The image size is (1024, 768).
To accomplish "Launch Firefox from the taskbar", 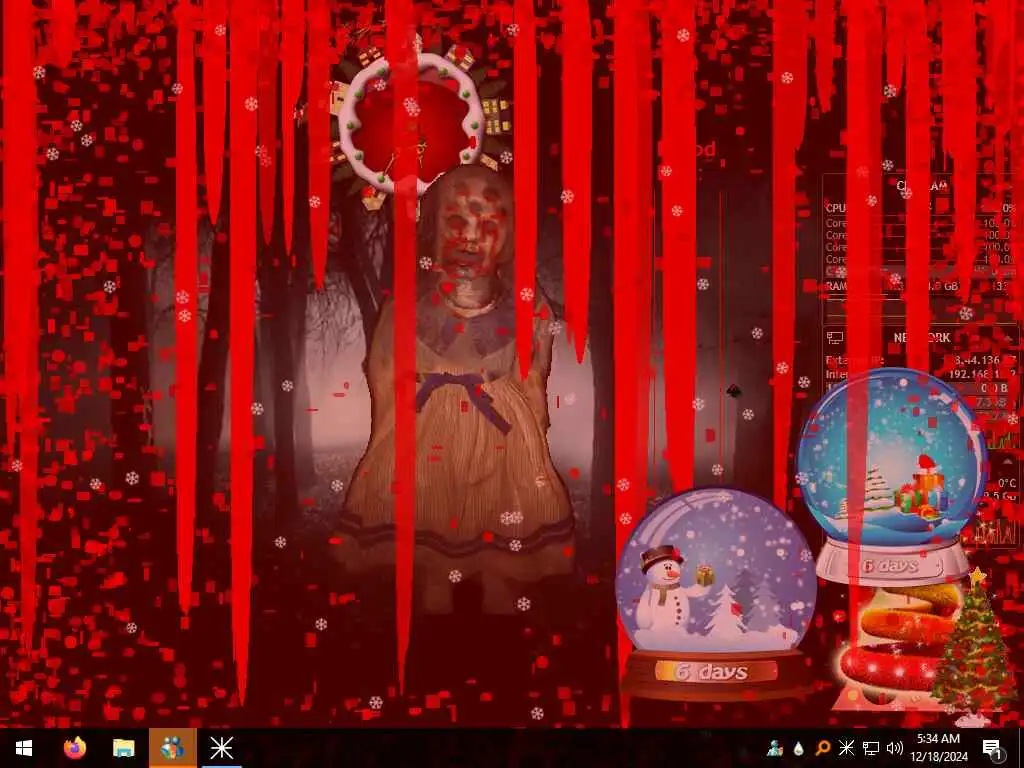I will pyautogui.click(x=75, y=748).
